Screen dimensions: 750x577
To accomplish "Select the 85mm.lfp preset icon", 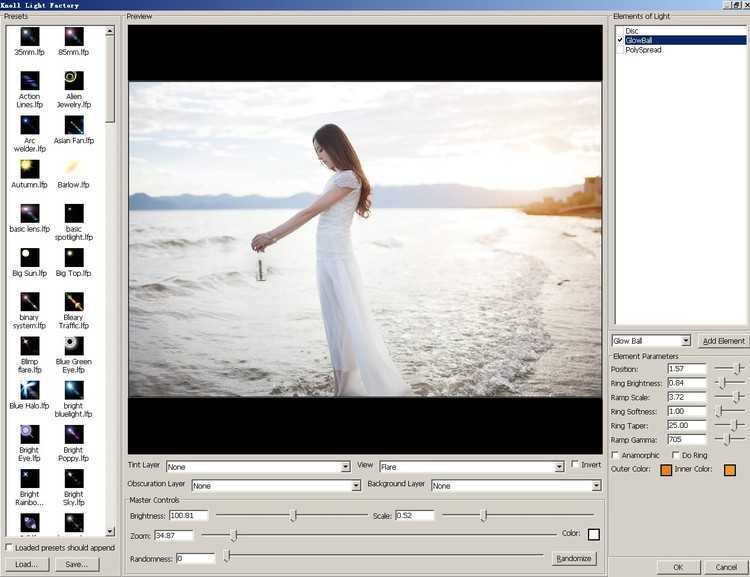I will tap(74, 37).
